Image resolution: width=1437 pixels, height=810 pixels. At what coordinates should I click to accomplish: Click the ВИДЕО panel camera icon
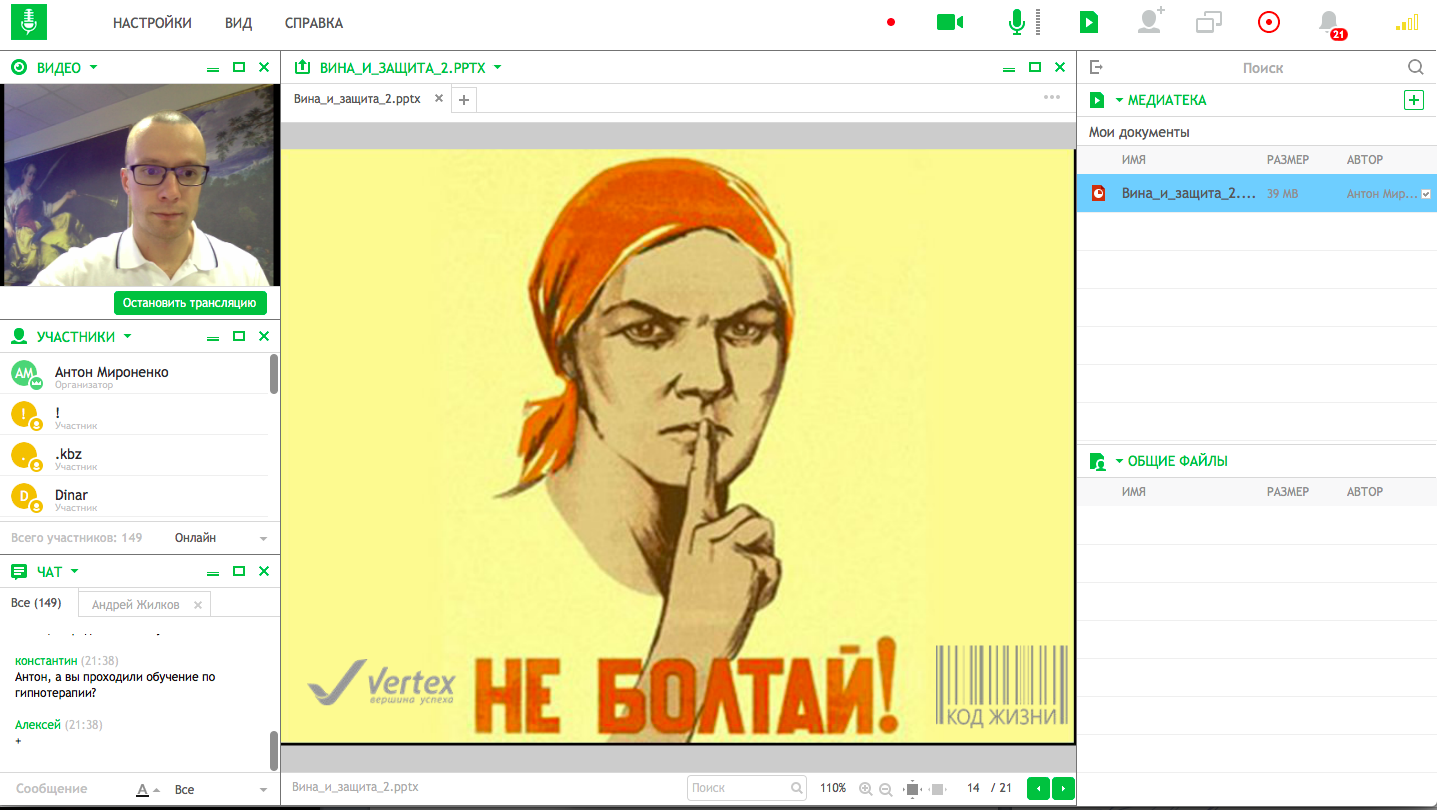coord(18,67)
